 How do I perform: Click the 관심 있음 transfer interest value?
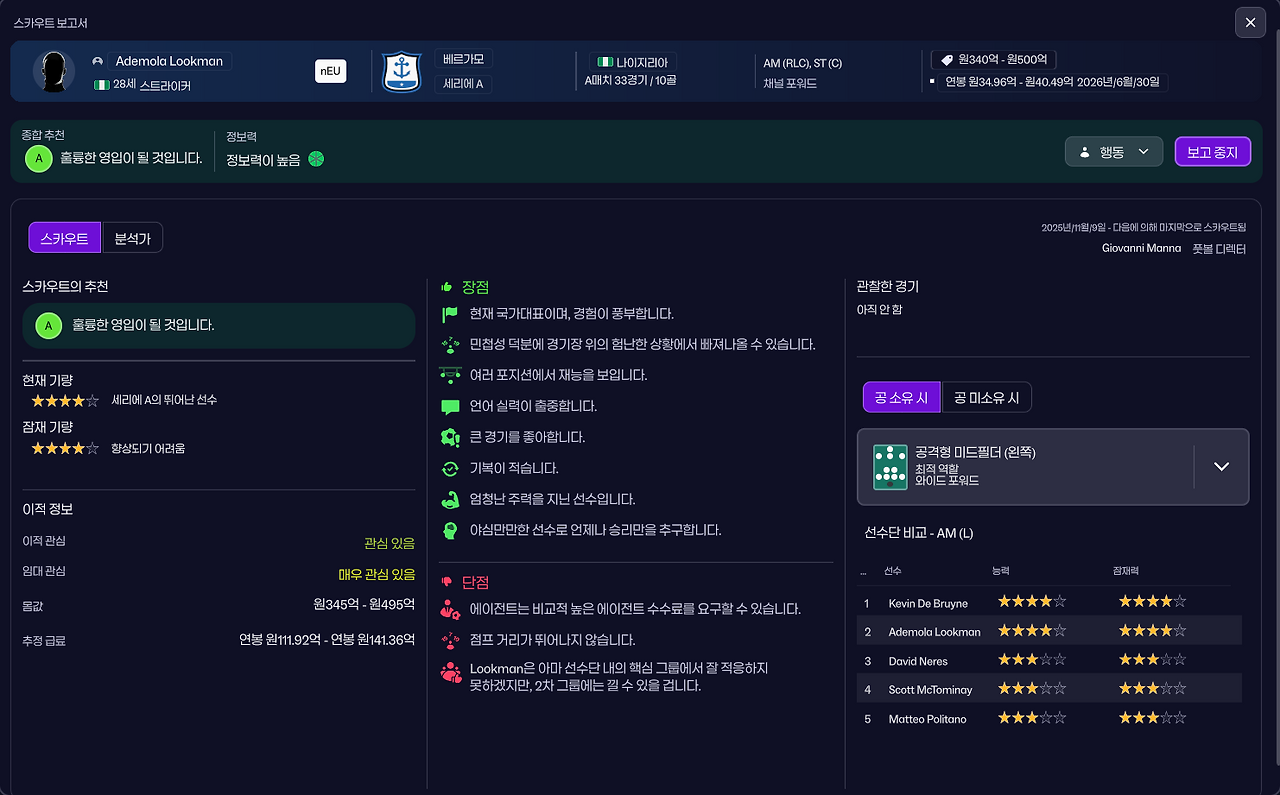(x=389, y=543)
